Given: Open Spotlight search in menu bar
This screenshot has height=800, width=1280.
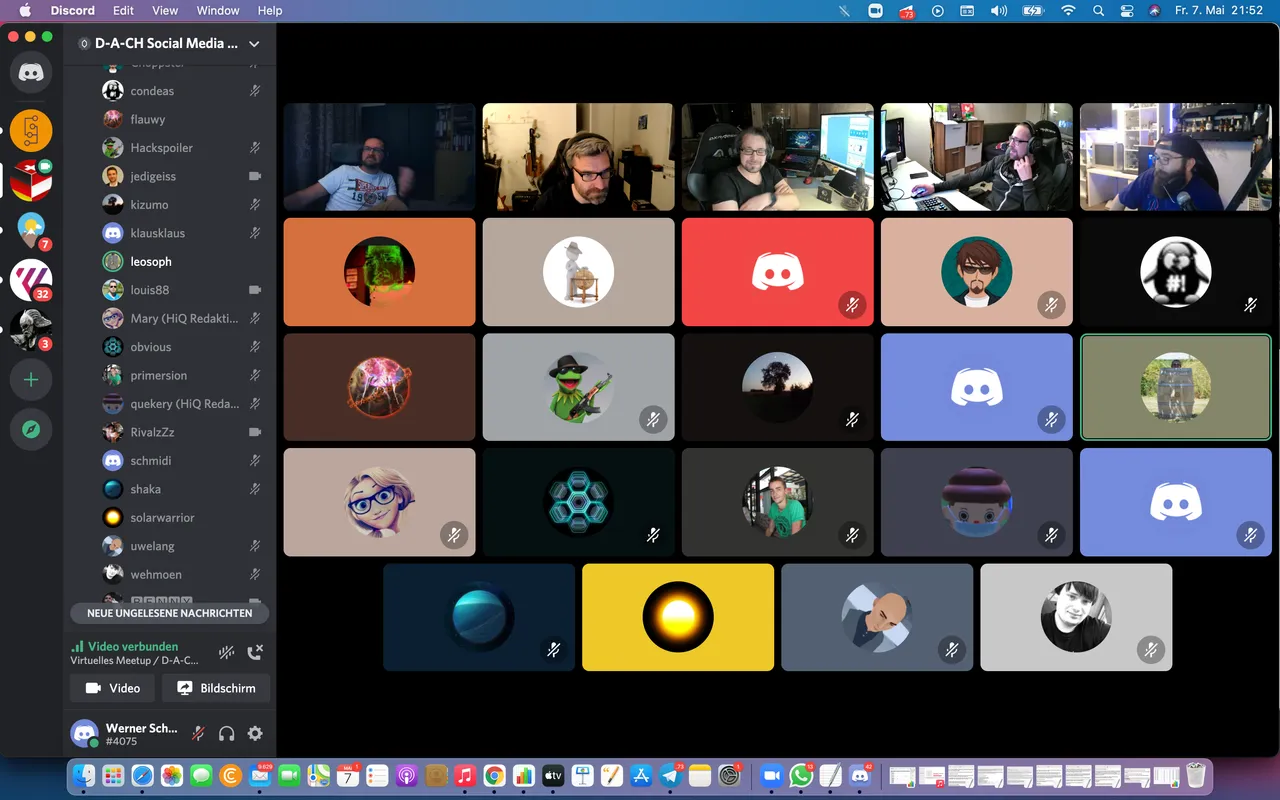Looking at the screenshot, I should 1098,10.
